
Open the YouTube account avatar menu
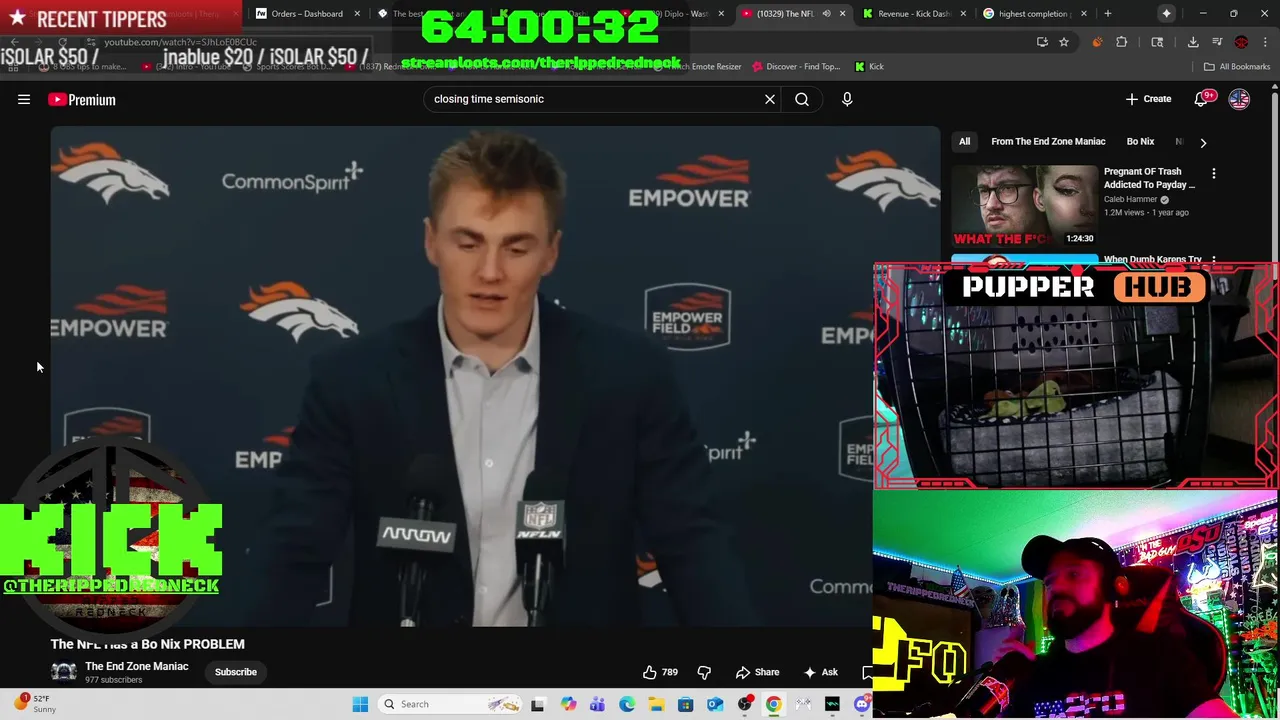click(x=1239, y=99)
